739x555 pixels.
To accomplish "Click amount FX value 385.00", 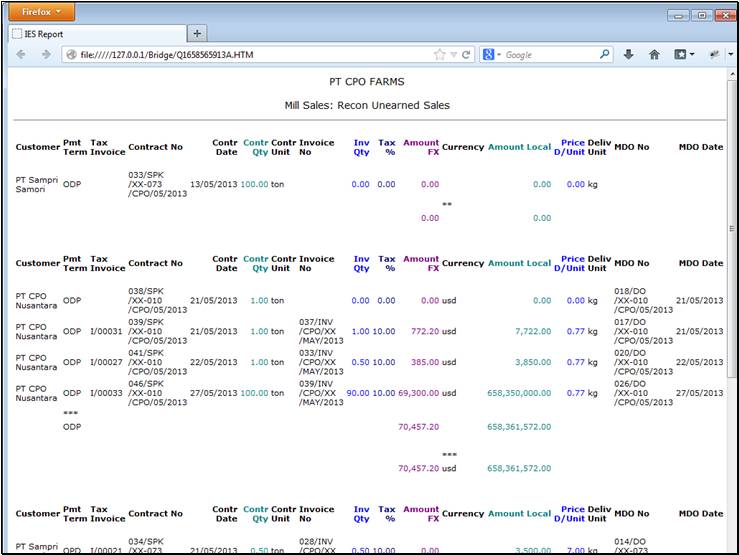I will coord(425,362).
